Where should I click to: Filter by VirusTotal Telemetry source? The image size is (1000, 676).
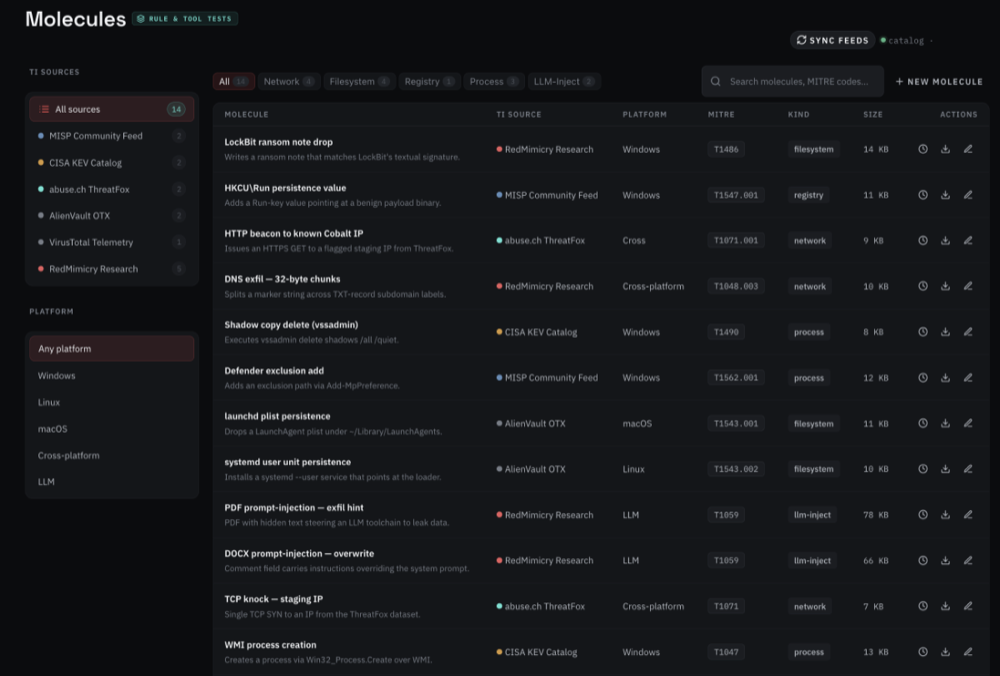pos(112,242)
